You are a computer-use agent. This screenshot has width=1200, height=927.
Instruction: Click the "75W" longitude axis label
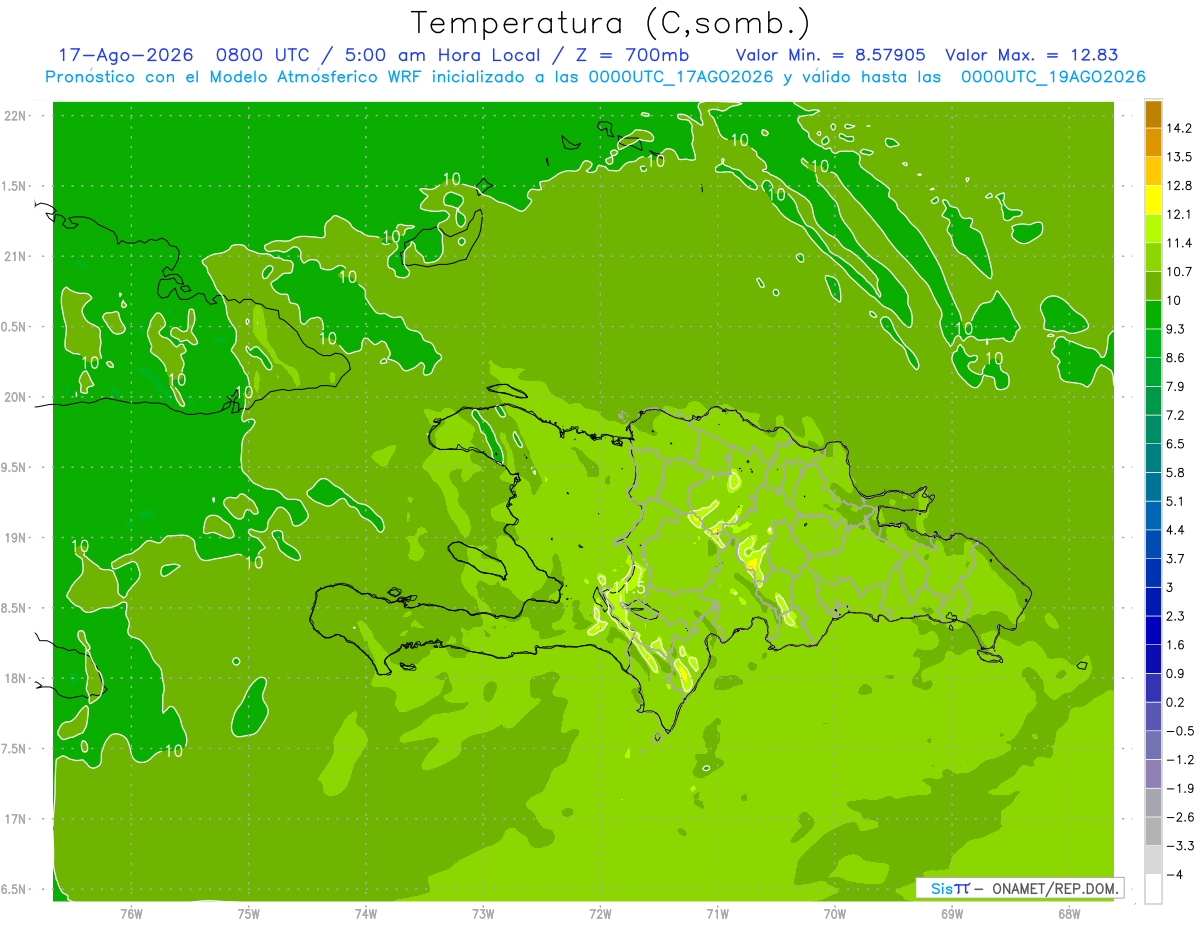pyautogui.click(x=249, y=915)
